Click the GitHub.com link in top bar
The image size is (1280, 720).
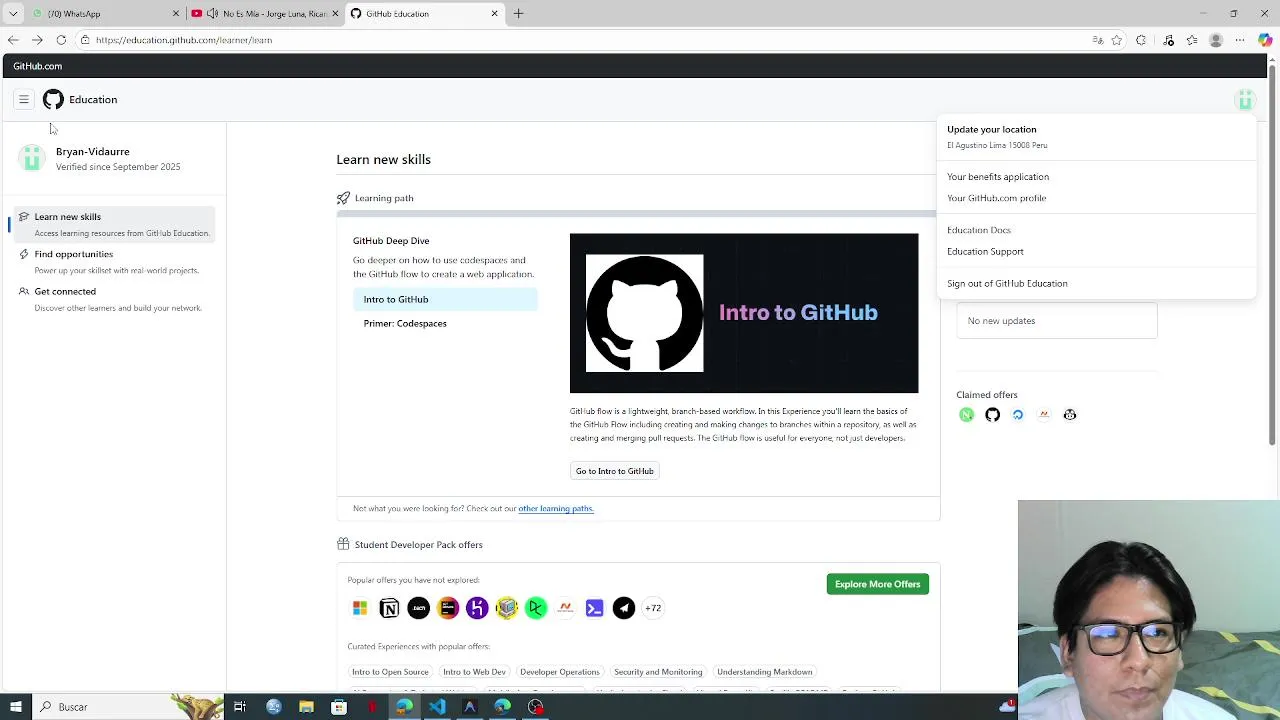pyautogui.click(x=37, y=66)
